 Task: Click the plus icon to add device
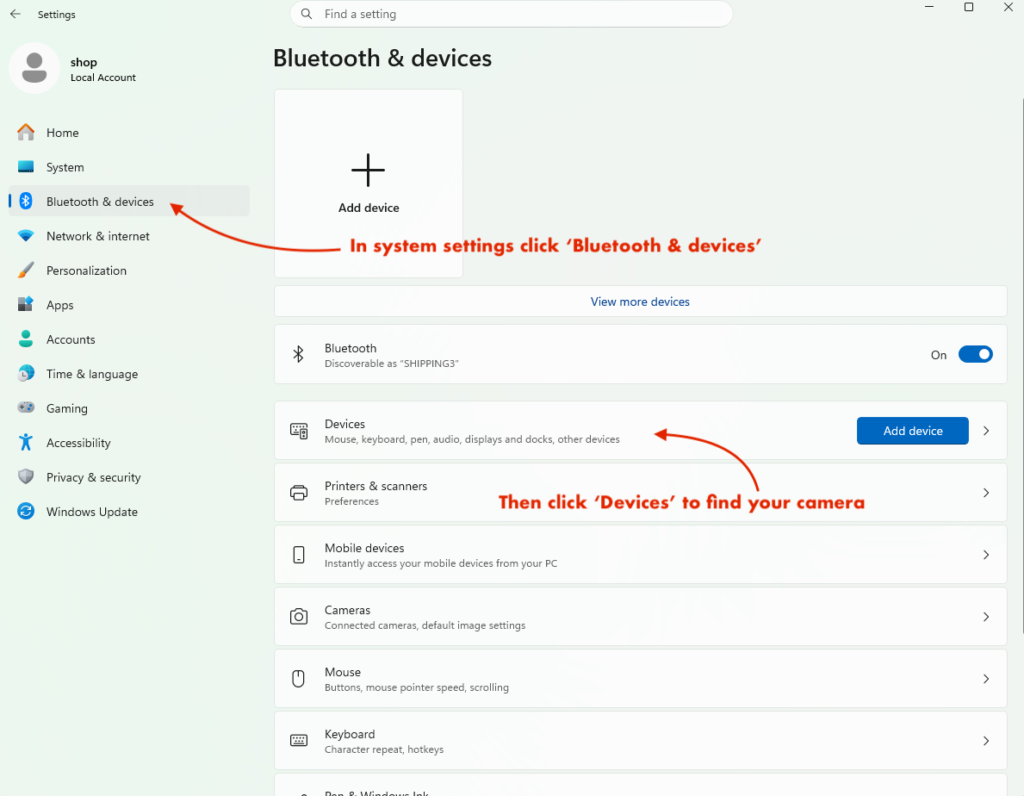(x=368, y=170)
